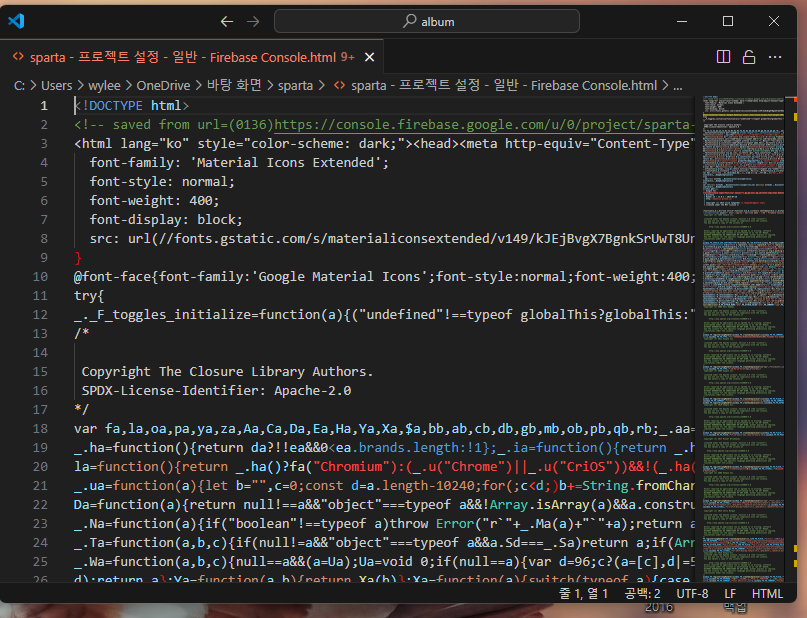Toggle the file lock icon
Viewport: 807px width, 618px height.
coord(749,57)
